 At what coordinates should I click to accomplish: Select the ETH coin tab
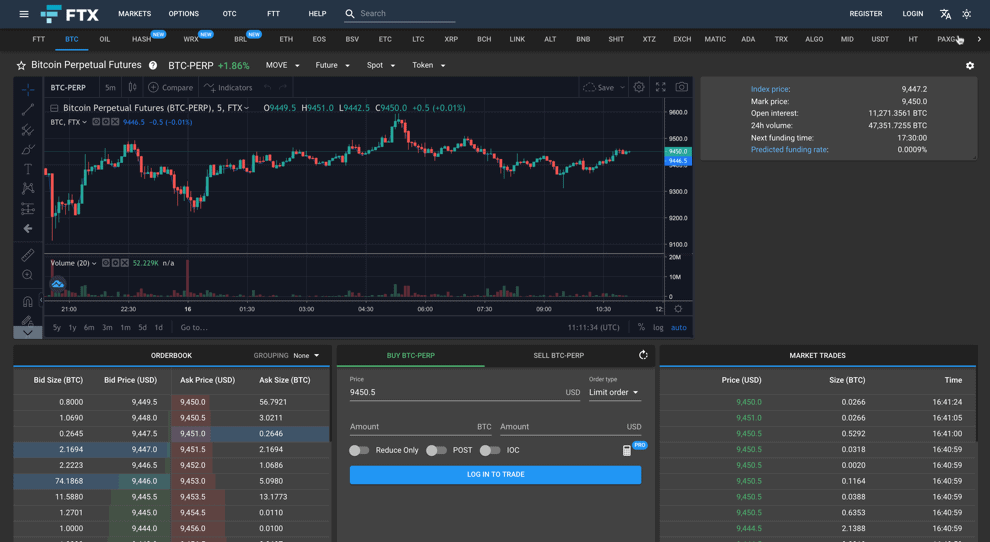pos(286,39)
